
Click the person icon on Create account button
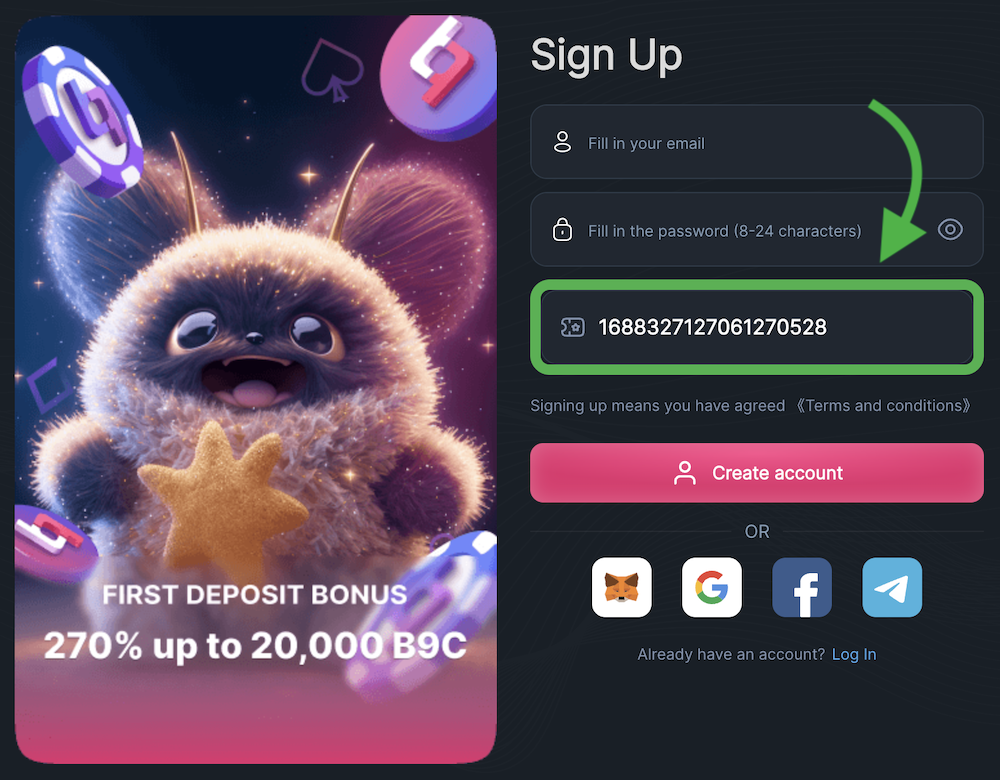click(684, 473)
